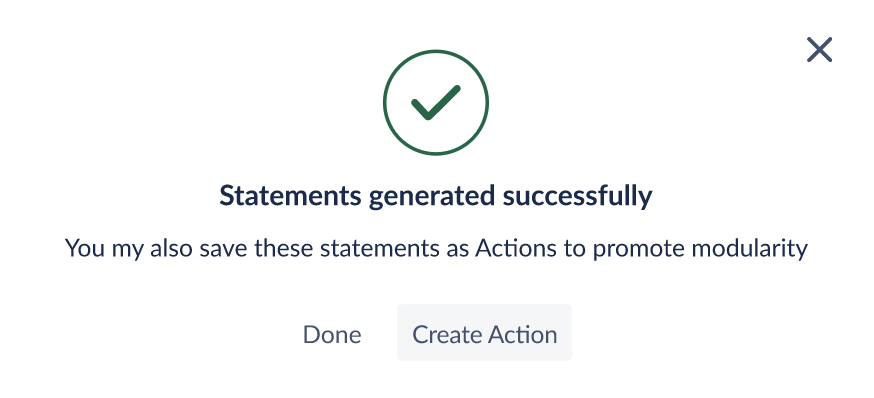The image size is (874, 398).
Task: Click the description text about saving statements
Action: tap(436, 248)
